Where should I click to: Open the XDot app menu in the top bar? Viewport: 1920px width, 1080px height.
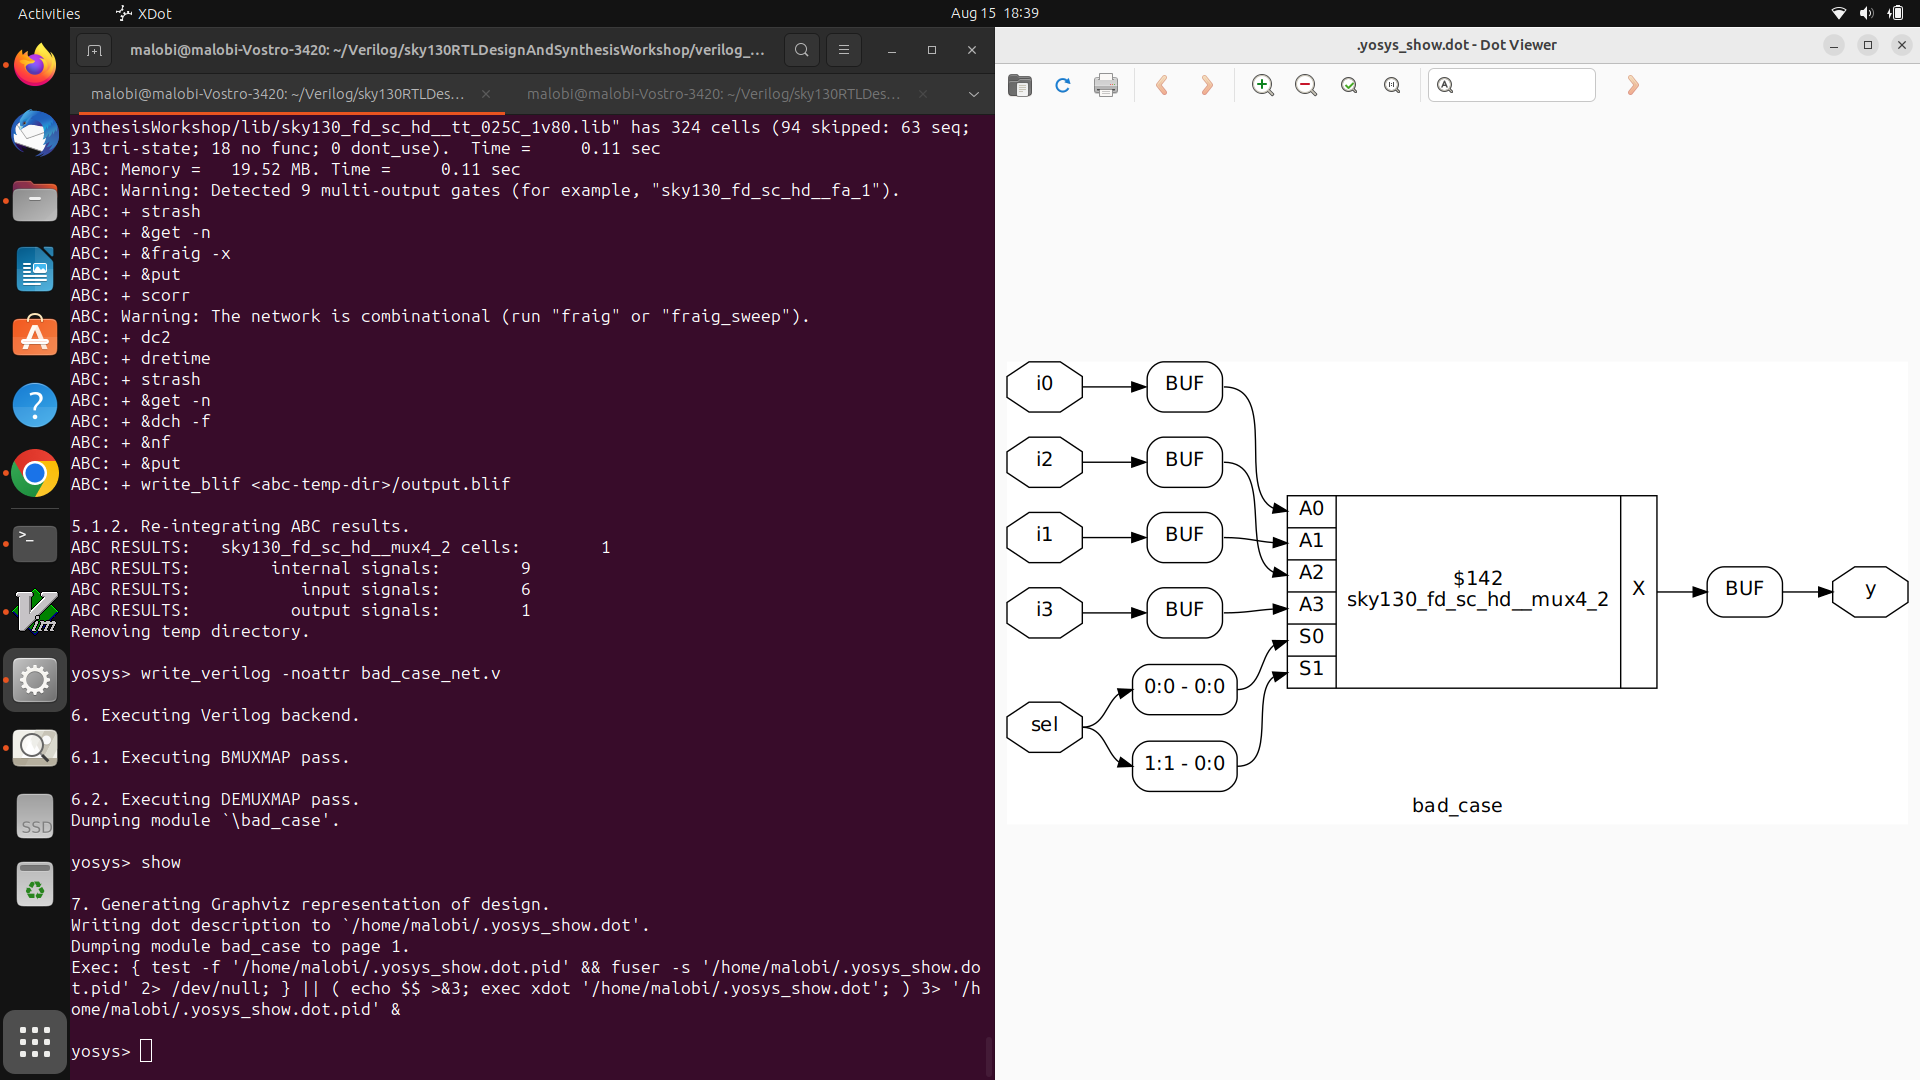point(144,13)
